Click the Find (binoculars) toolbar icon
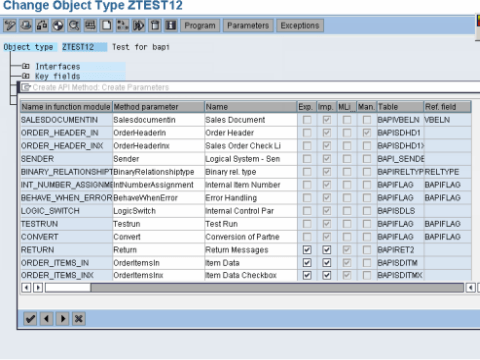Screen dimensions: 480x360 click(74, 25)
